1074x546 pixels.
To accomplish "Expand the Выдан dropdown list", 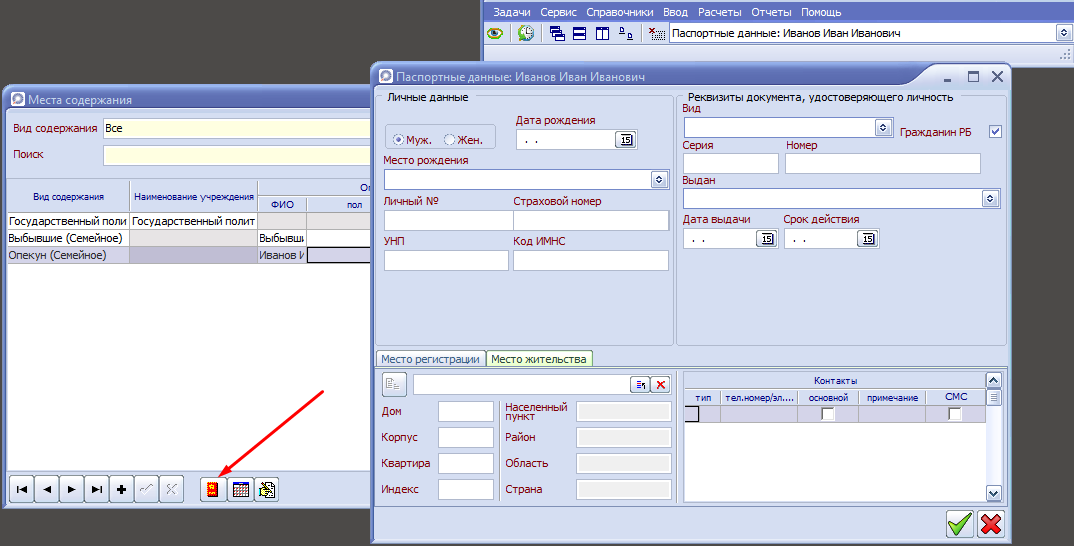I will (x=990, y=199).
